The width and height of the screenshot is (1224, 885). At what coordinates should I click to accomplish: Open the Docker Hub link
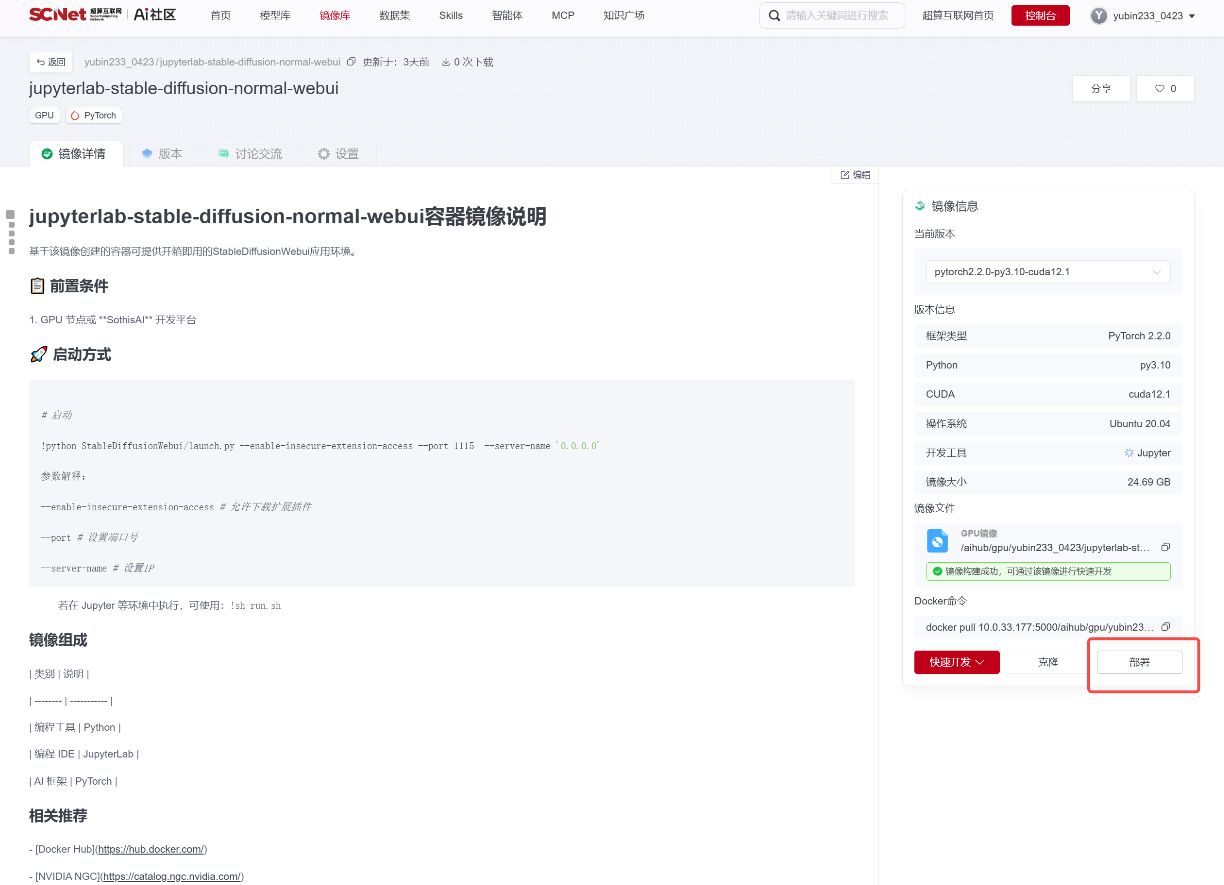pyautogui.click(x=151, y=849)
